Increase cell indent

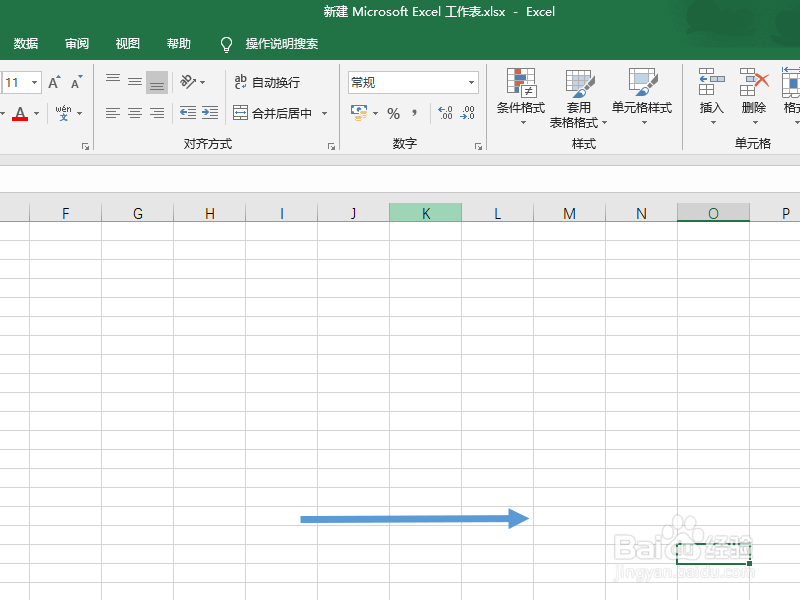click(x=210, y=113)
